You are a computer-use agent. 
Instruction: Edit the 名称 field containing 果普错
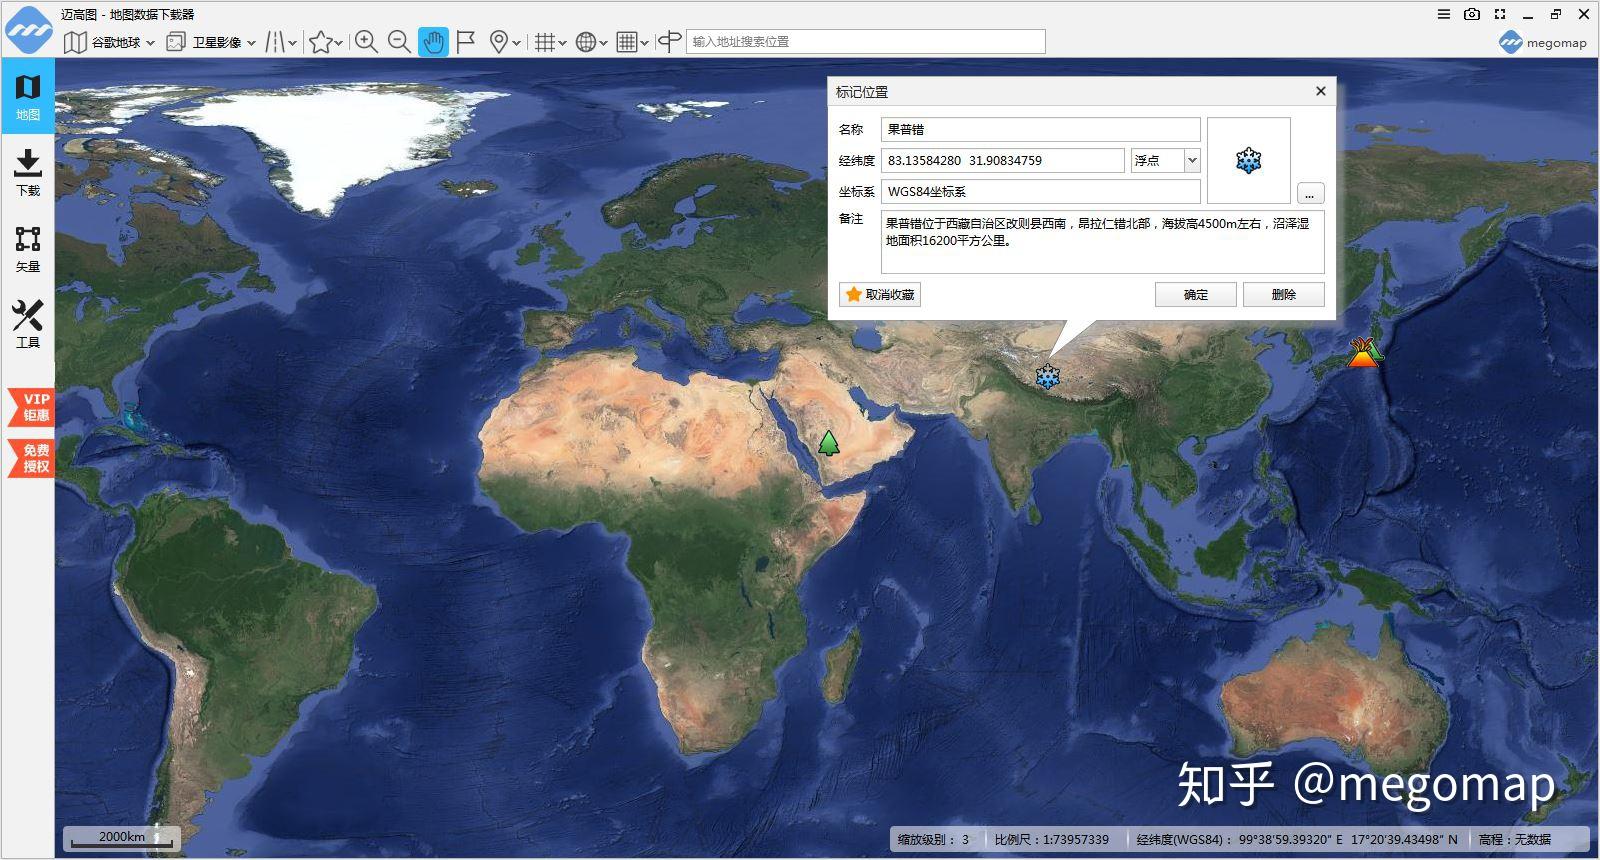(x=1040, y=129)
